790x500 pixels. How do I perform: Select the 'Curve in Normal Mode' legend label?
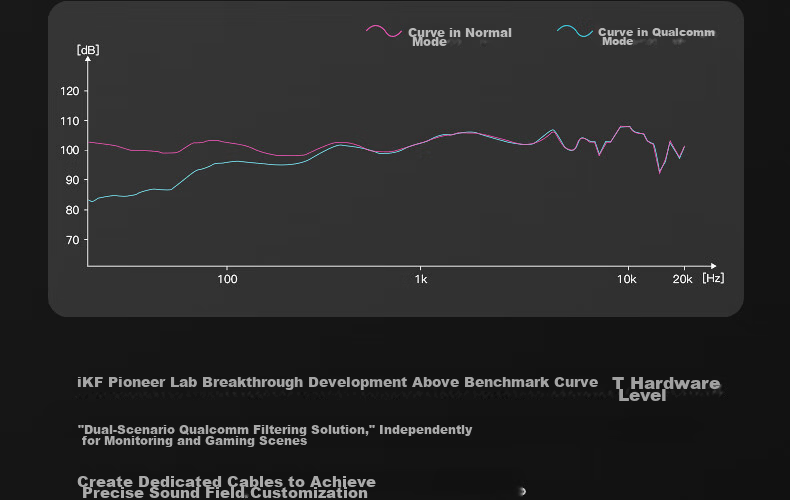[459, 37]
